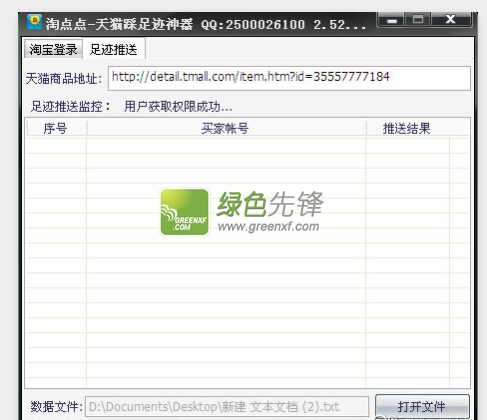Click the 天猫商品地址 label
This screenshot has width=487, height=420.
pos(64,79)
